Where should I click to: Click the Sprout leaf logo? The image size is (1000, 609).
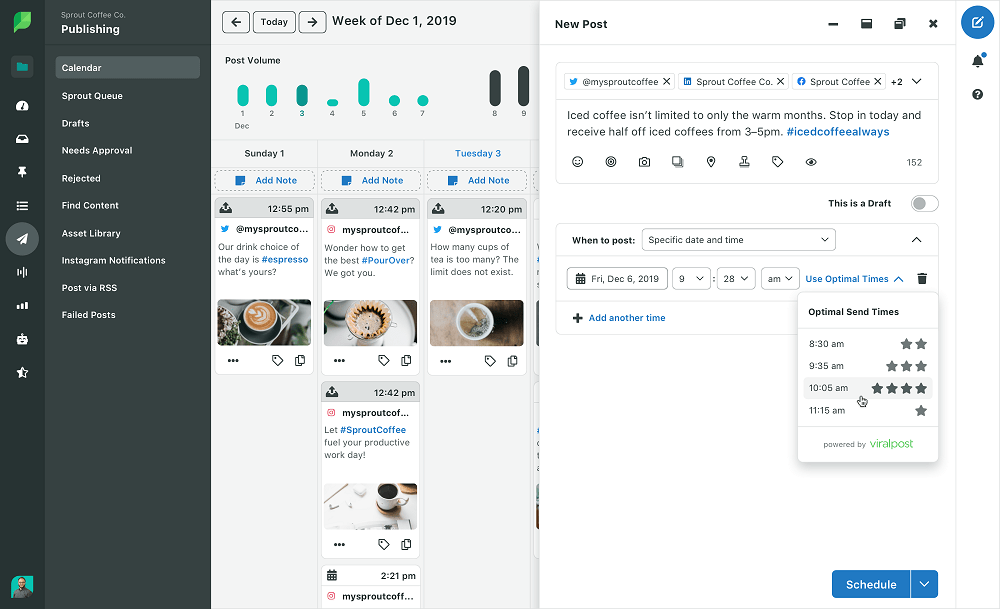(x=22, y=22)
